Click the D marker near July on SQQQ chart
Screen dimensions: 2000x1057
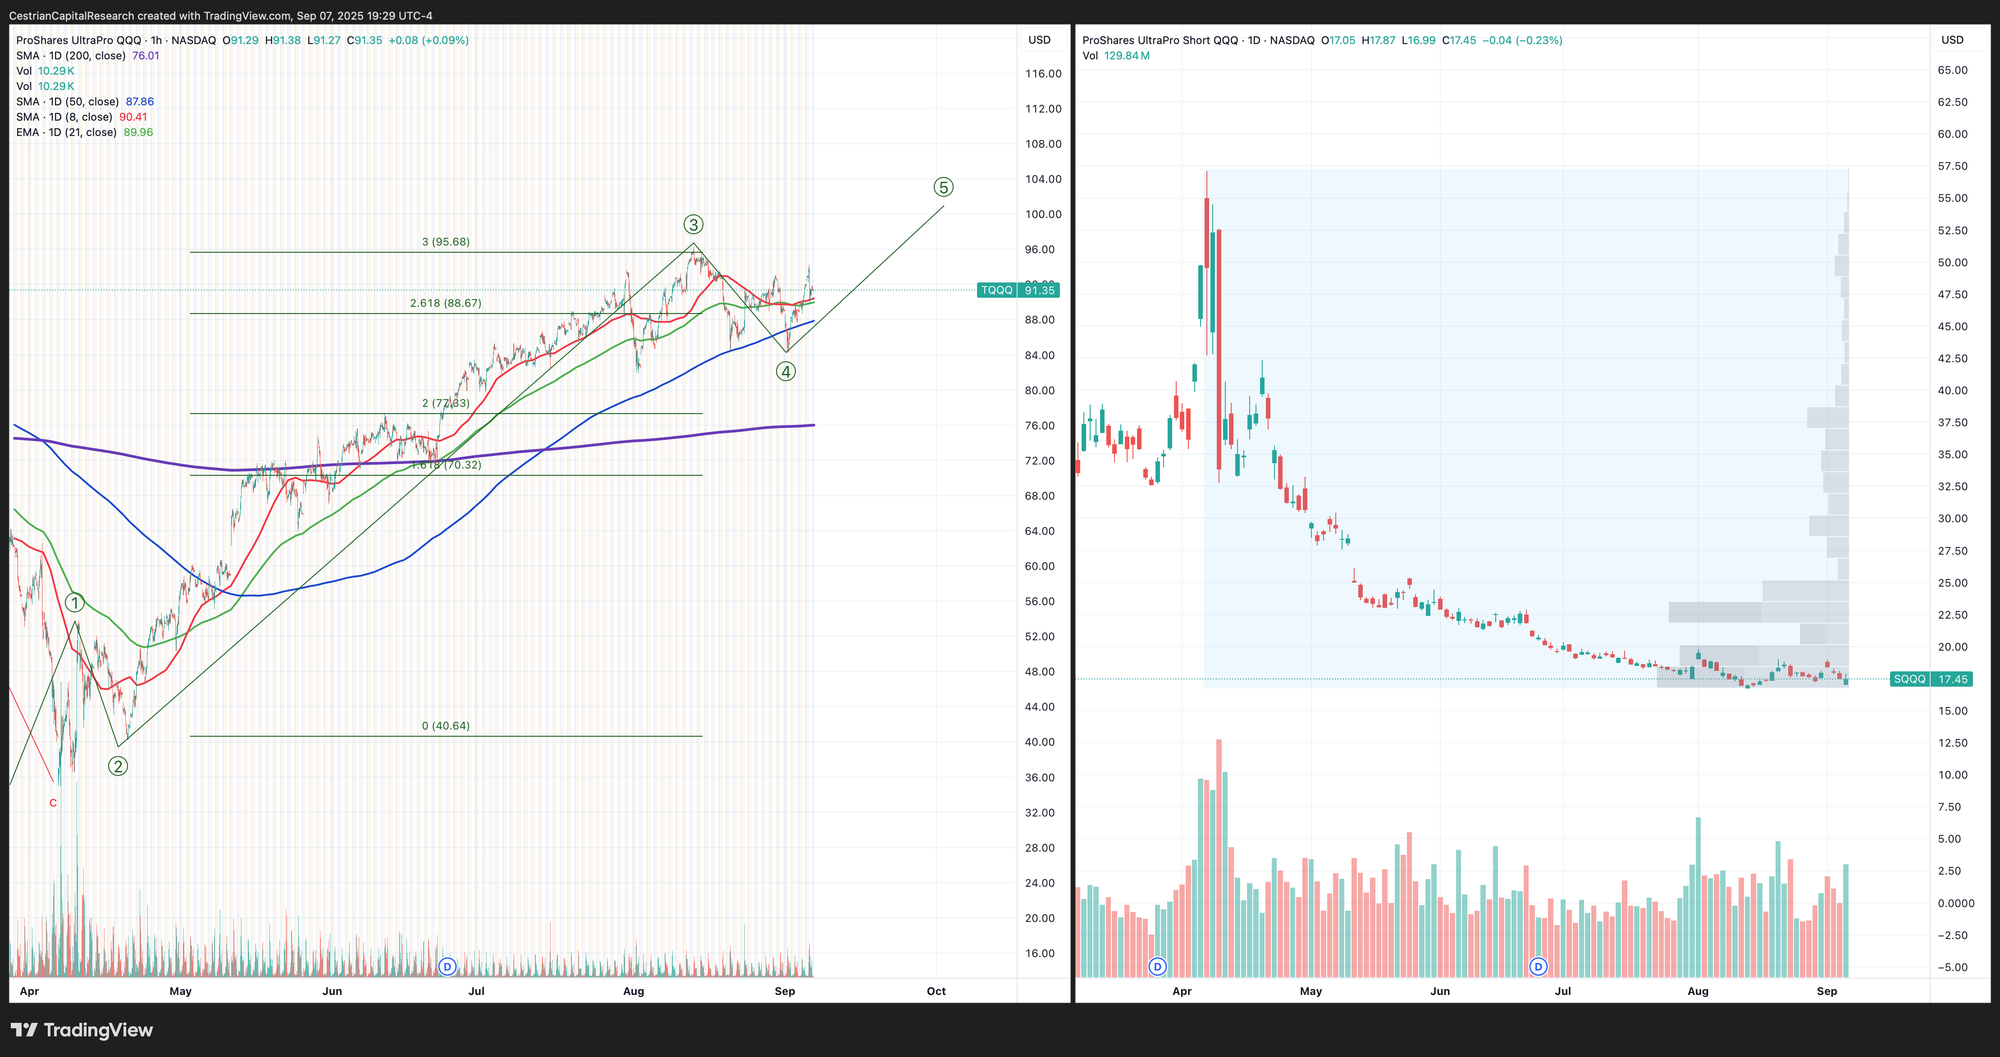[x=1538, y=966]
